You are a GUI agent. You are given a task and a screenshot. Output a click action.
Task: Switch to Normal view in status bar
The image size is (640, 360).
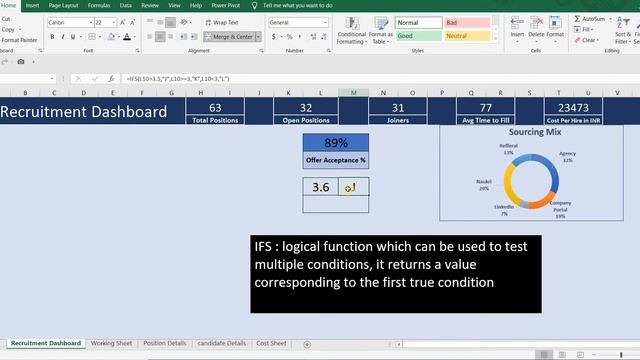pos(544,355)
